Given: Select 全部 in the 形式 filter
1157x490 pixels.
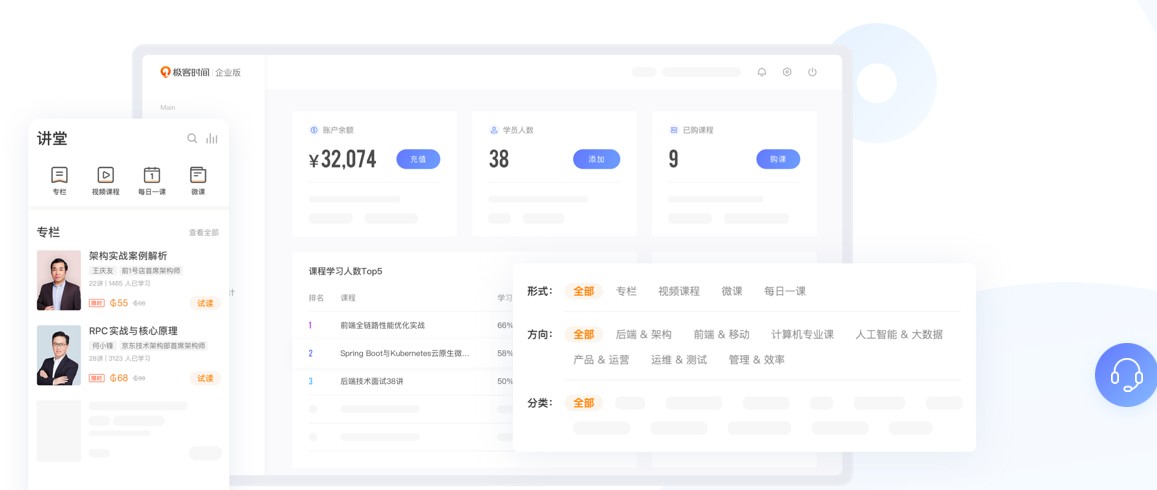Looking at the screenshot, I should tap(584, 291).
